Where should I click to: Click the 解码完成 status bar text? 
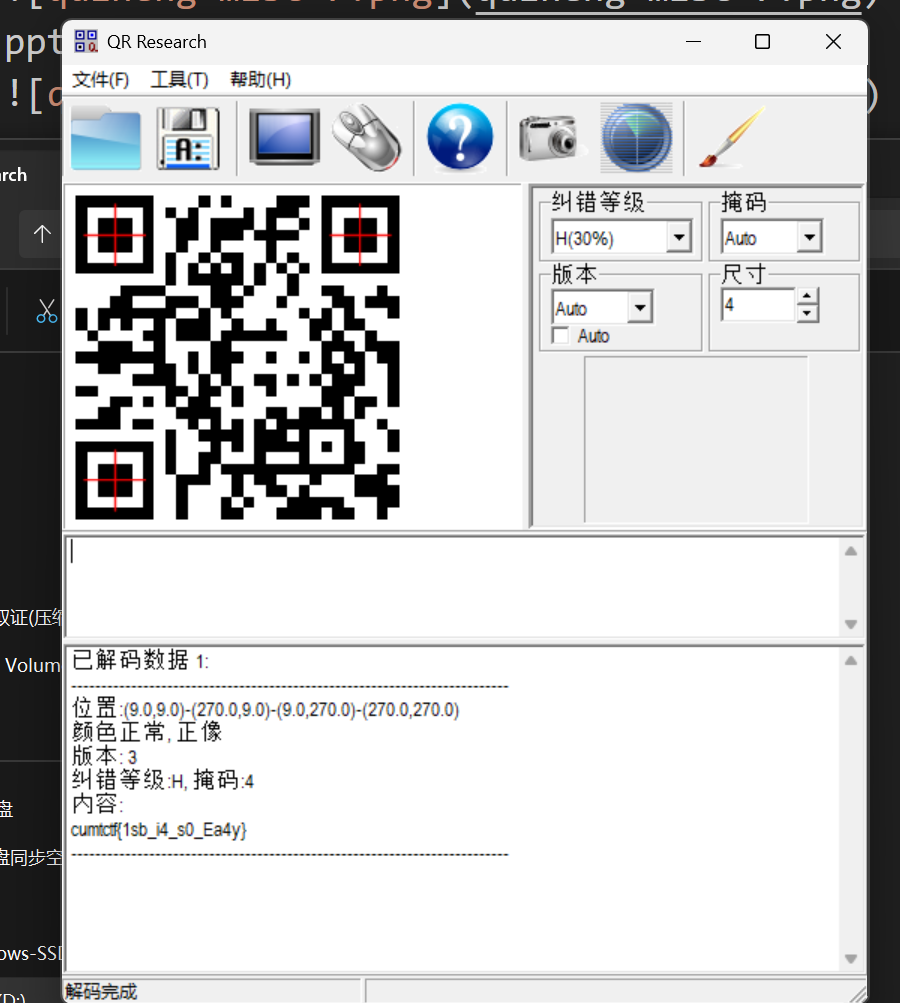coord(101,991)
